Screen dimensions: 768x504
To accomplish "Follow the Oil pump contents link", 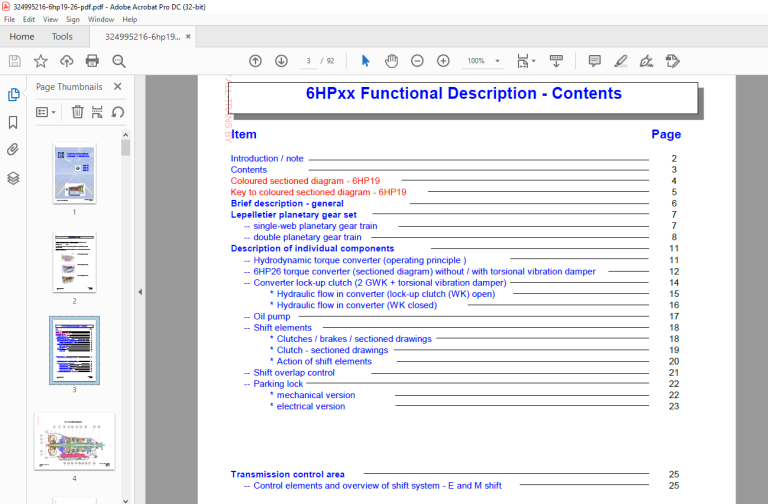I will (x=272, y=316).
